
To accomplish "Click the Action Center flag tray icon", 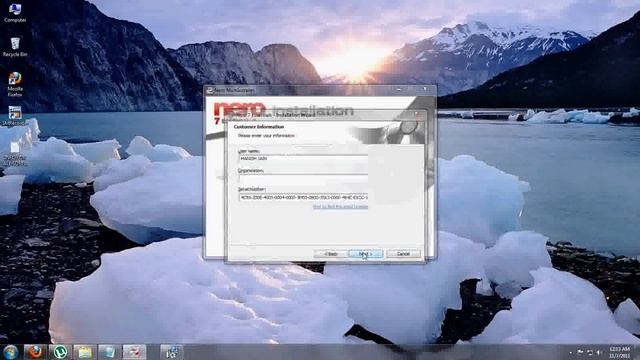I will click(580, 352).
